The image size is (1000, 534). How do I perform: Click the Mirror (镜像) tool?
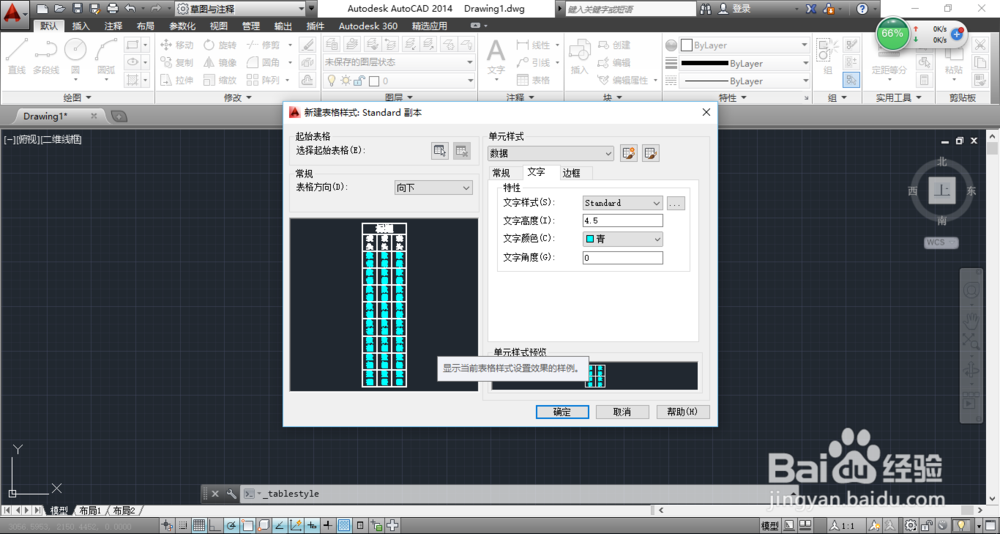[x=220, y=63]
